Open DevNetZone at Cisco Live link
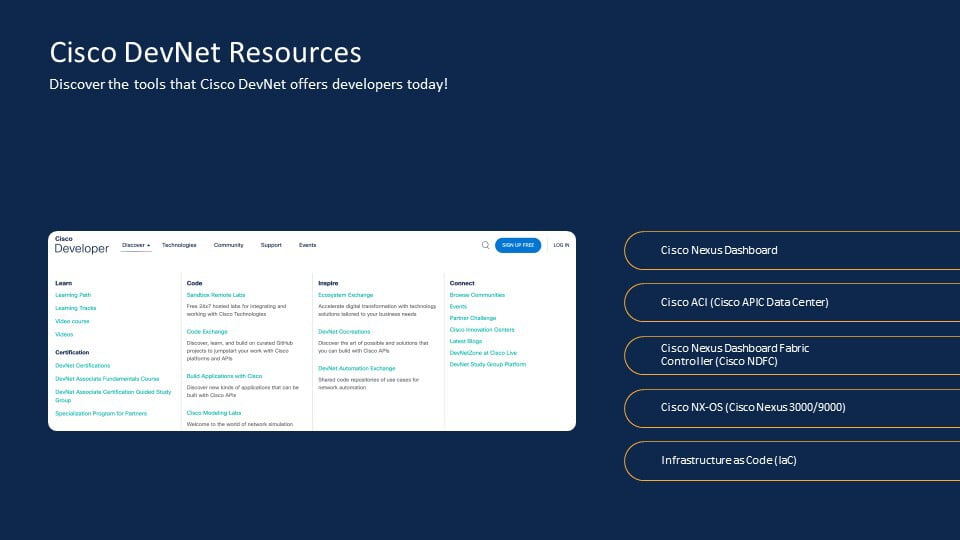Viewport: 960px width, 540px height. (x=483, y=353)
